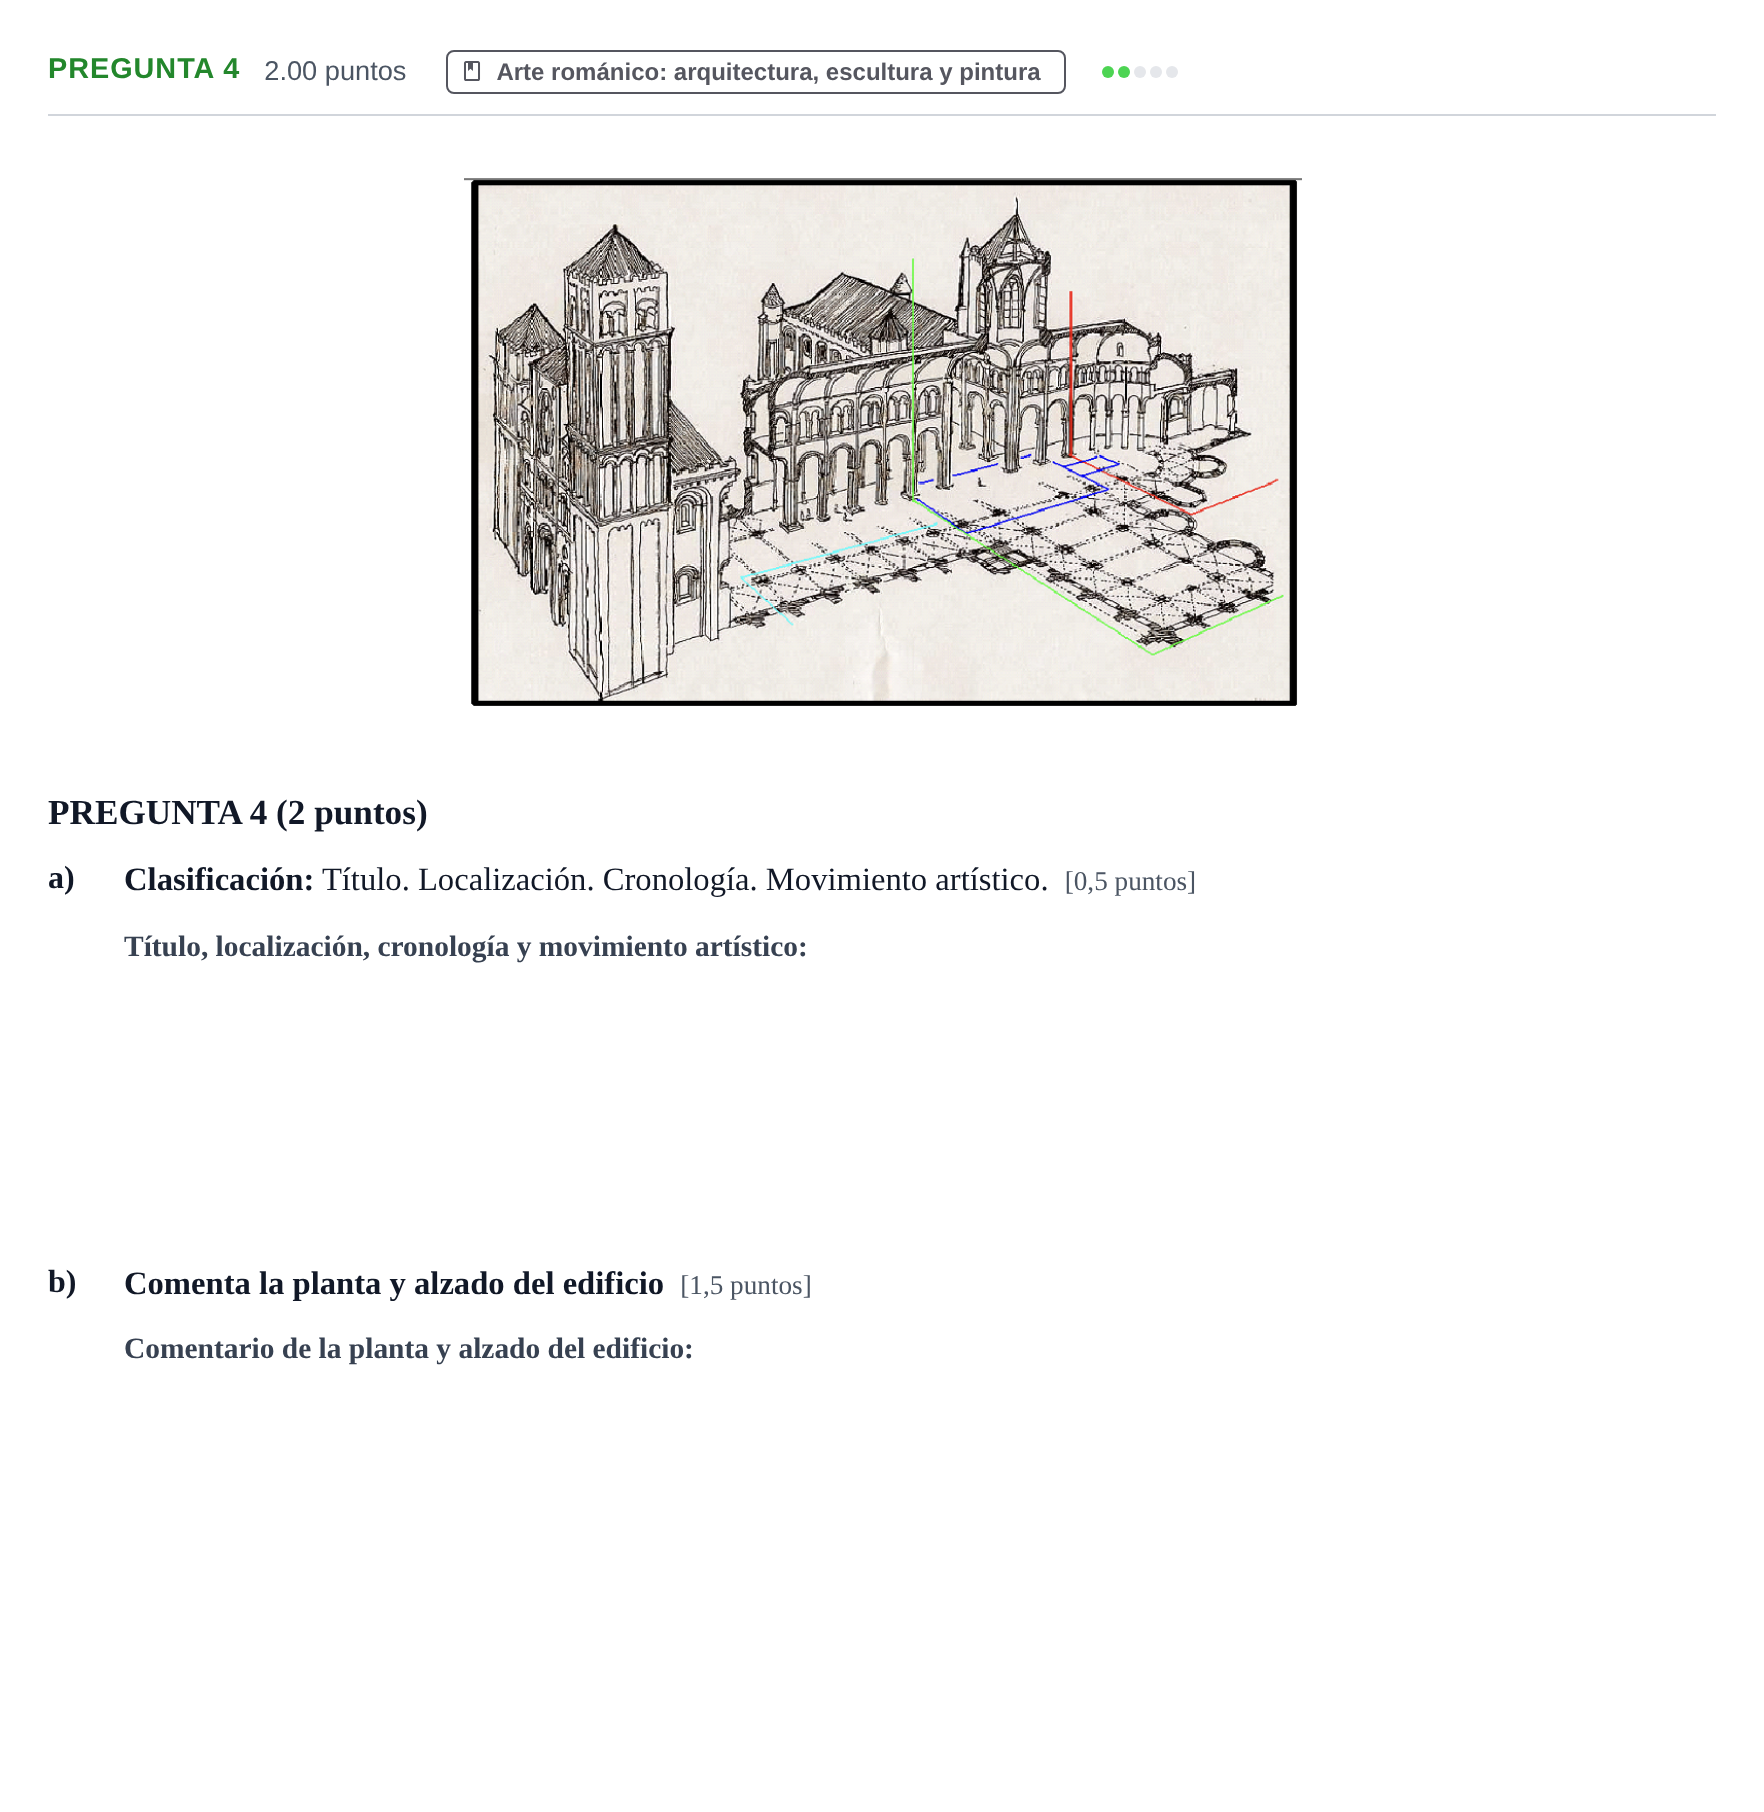Click the Título, localización, cronología answer label
Screen dimensions: 1764x1812
coord(465,946)
